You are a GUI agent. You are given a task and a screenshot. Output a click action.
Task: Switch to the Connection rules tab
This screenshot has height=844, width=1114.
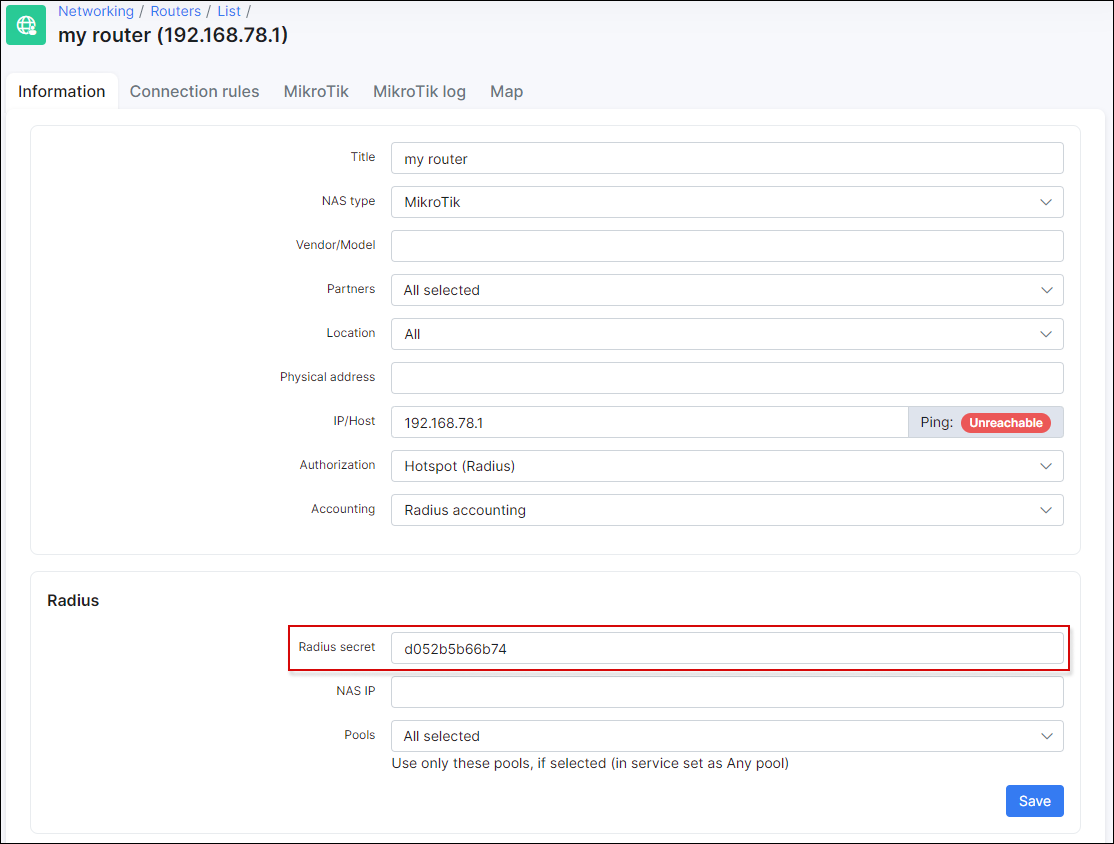point(194,92)
